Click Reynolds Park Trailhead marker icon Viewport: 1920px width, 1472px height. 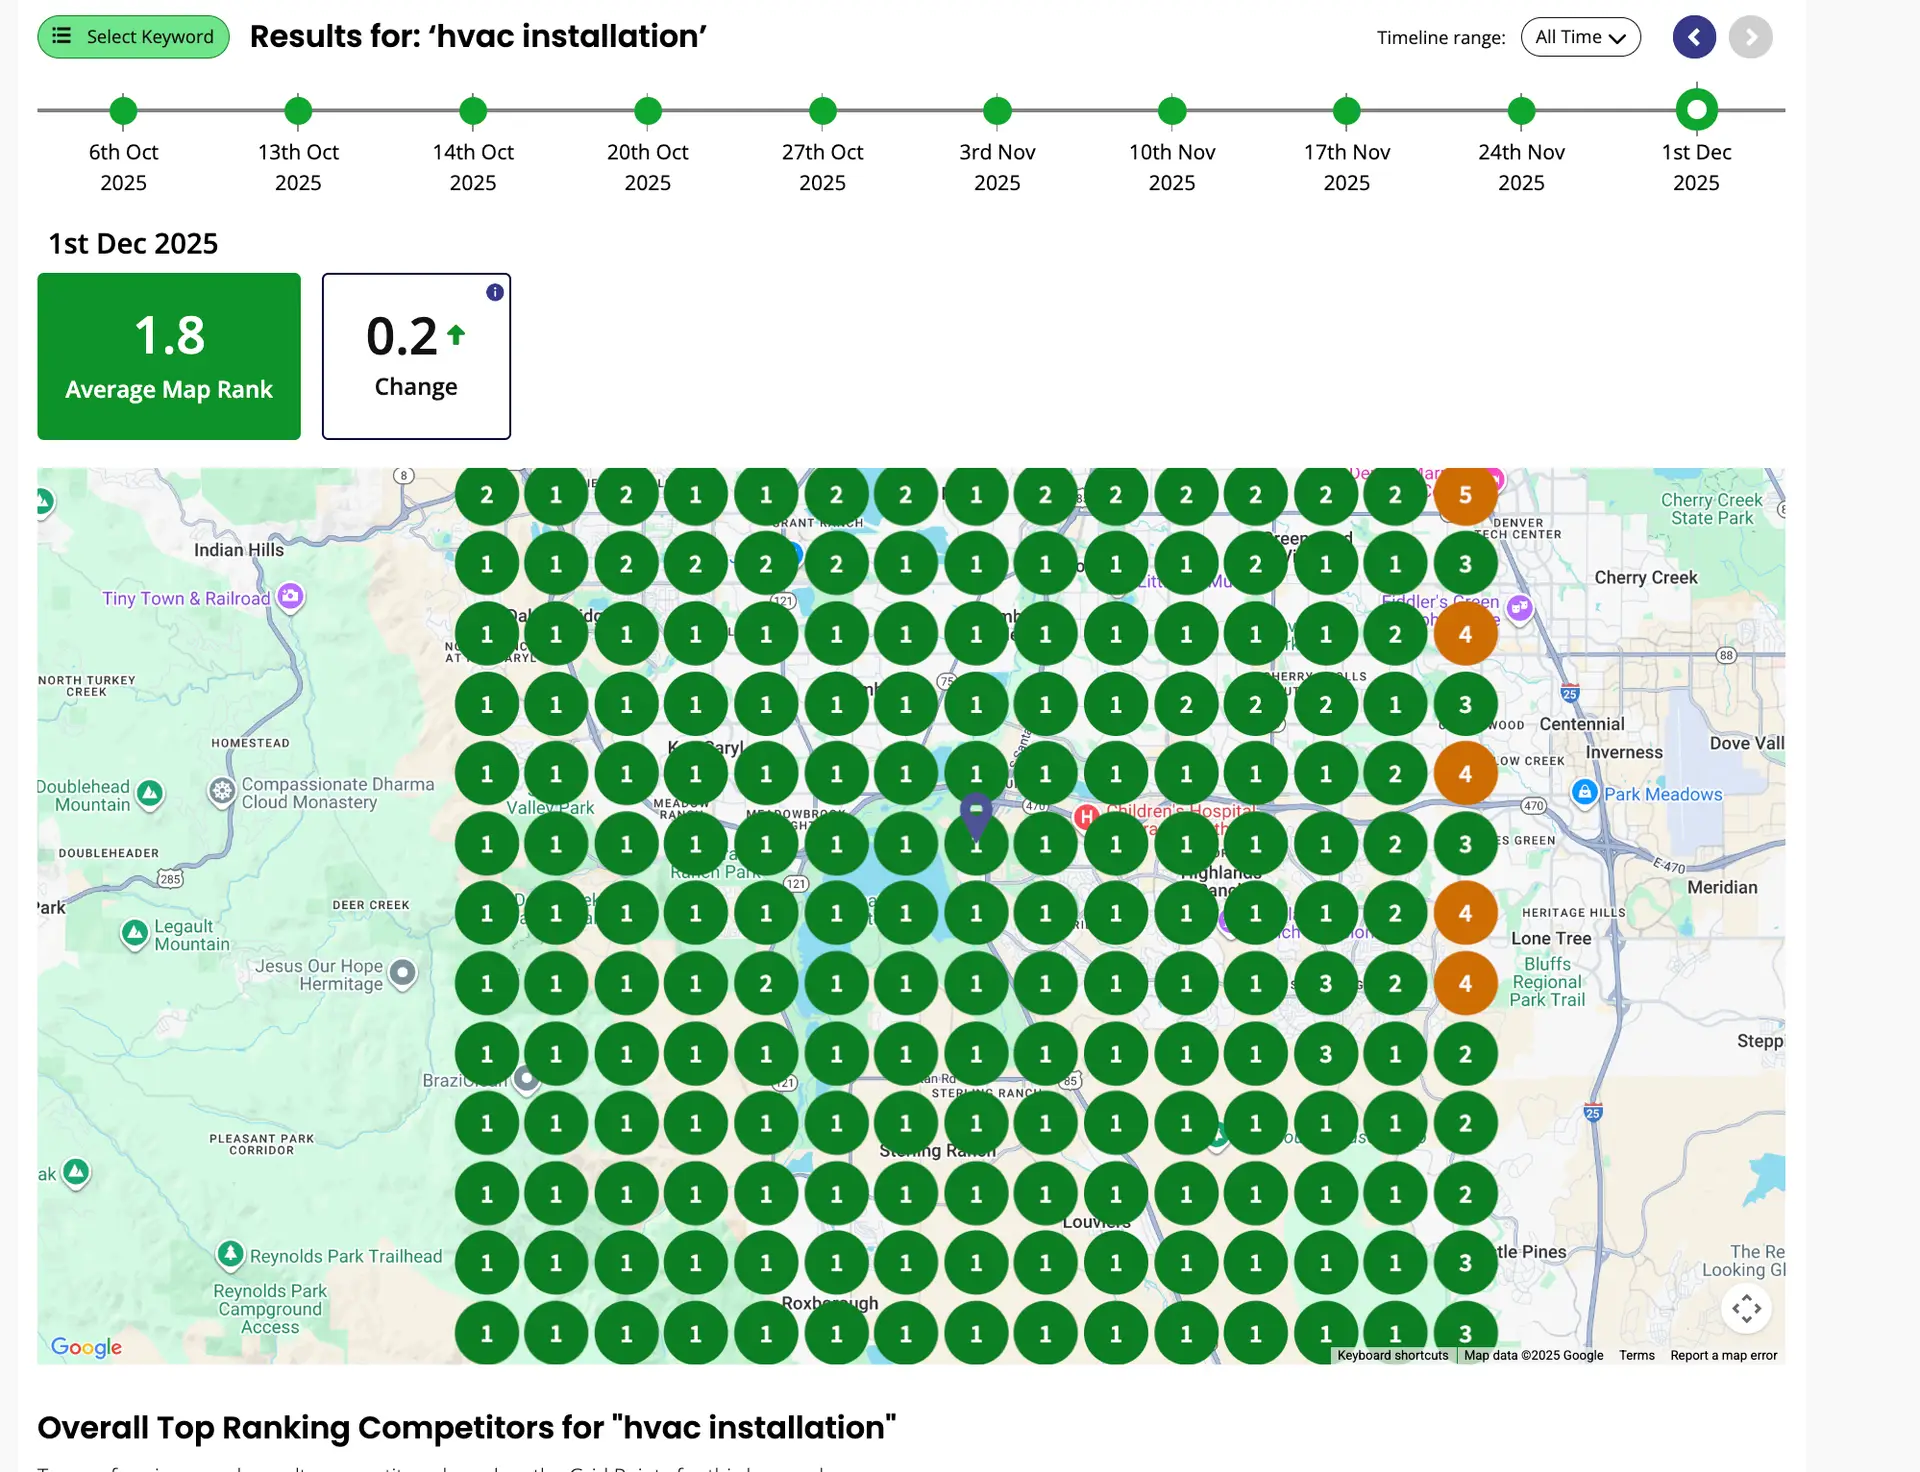231,1253
